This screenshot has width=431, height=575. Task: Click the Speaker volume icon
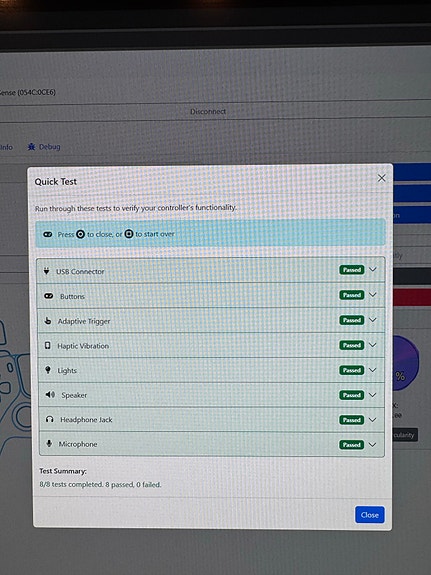point(50,395)
